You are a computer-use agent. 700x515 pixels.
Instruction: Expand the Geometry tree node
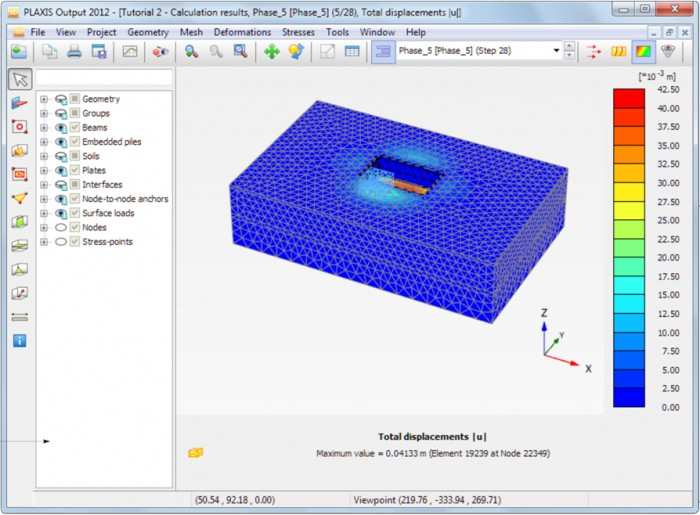(x=44, y=99)
